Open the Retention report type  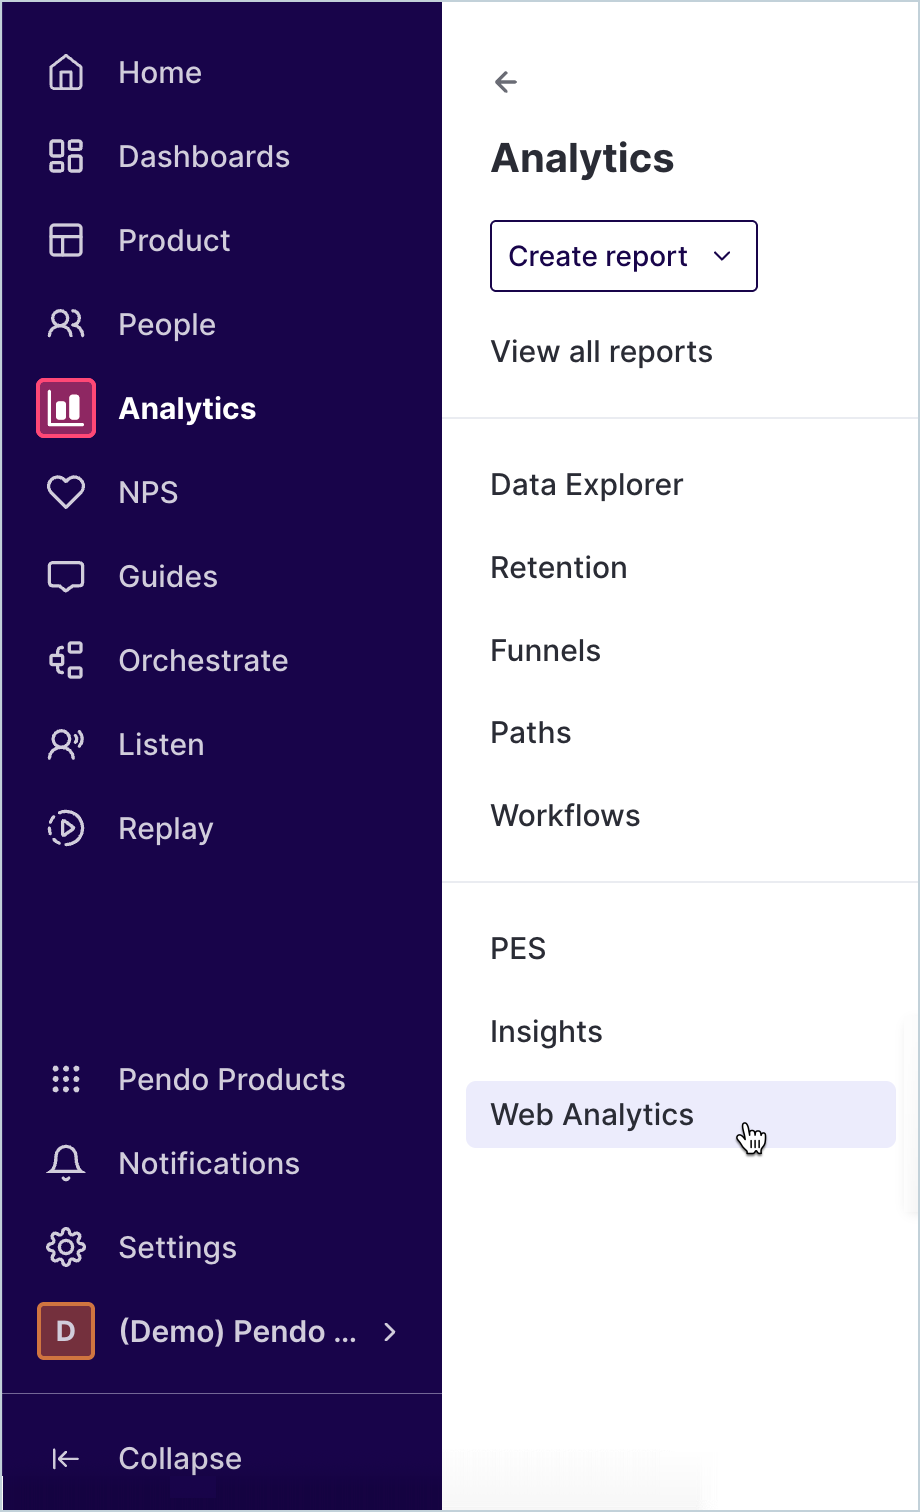(x=559, y=568)
